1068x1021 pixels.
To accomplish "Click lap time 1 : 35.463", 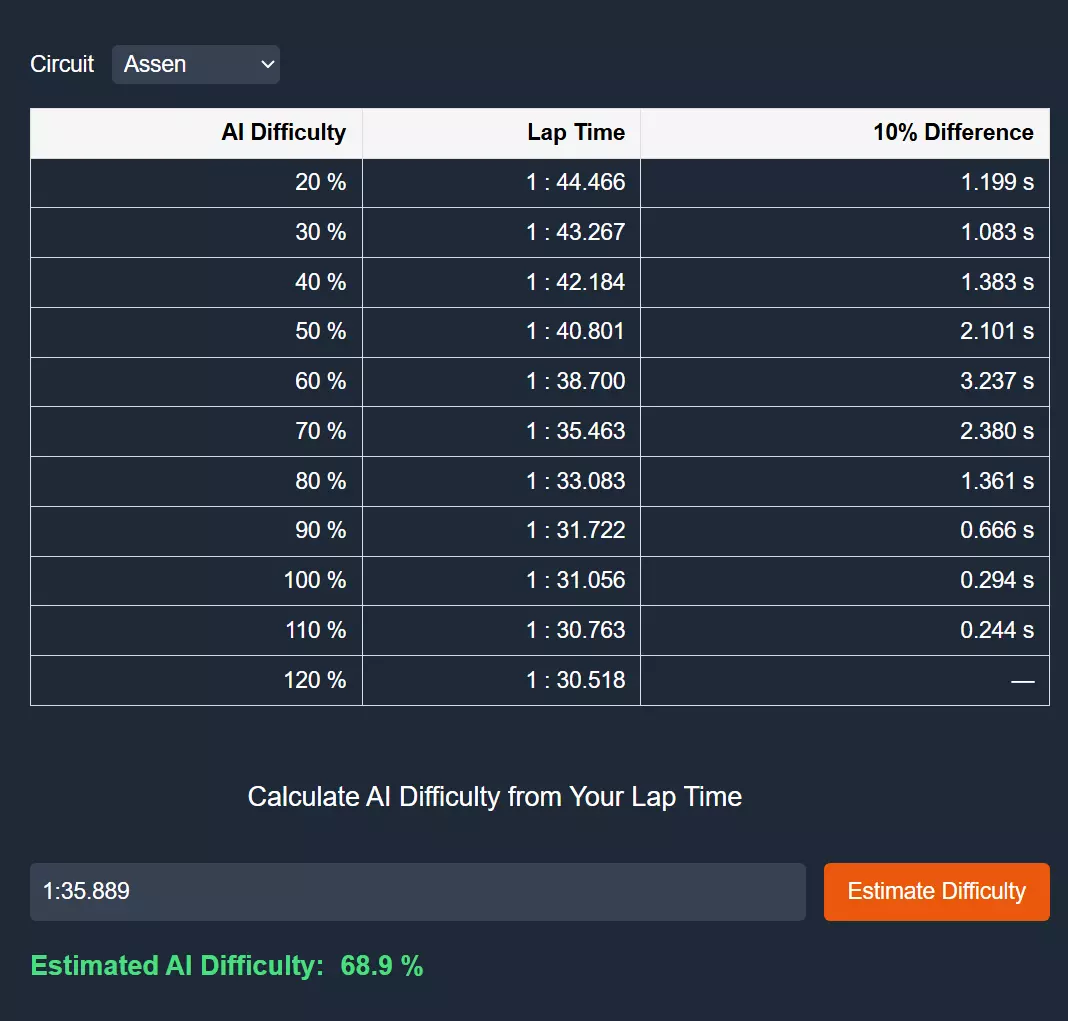I will coord(576,431).
